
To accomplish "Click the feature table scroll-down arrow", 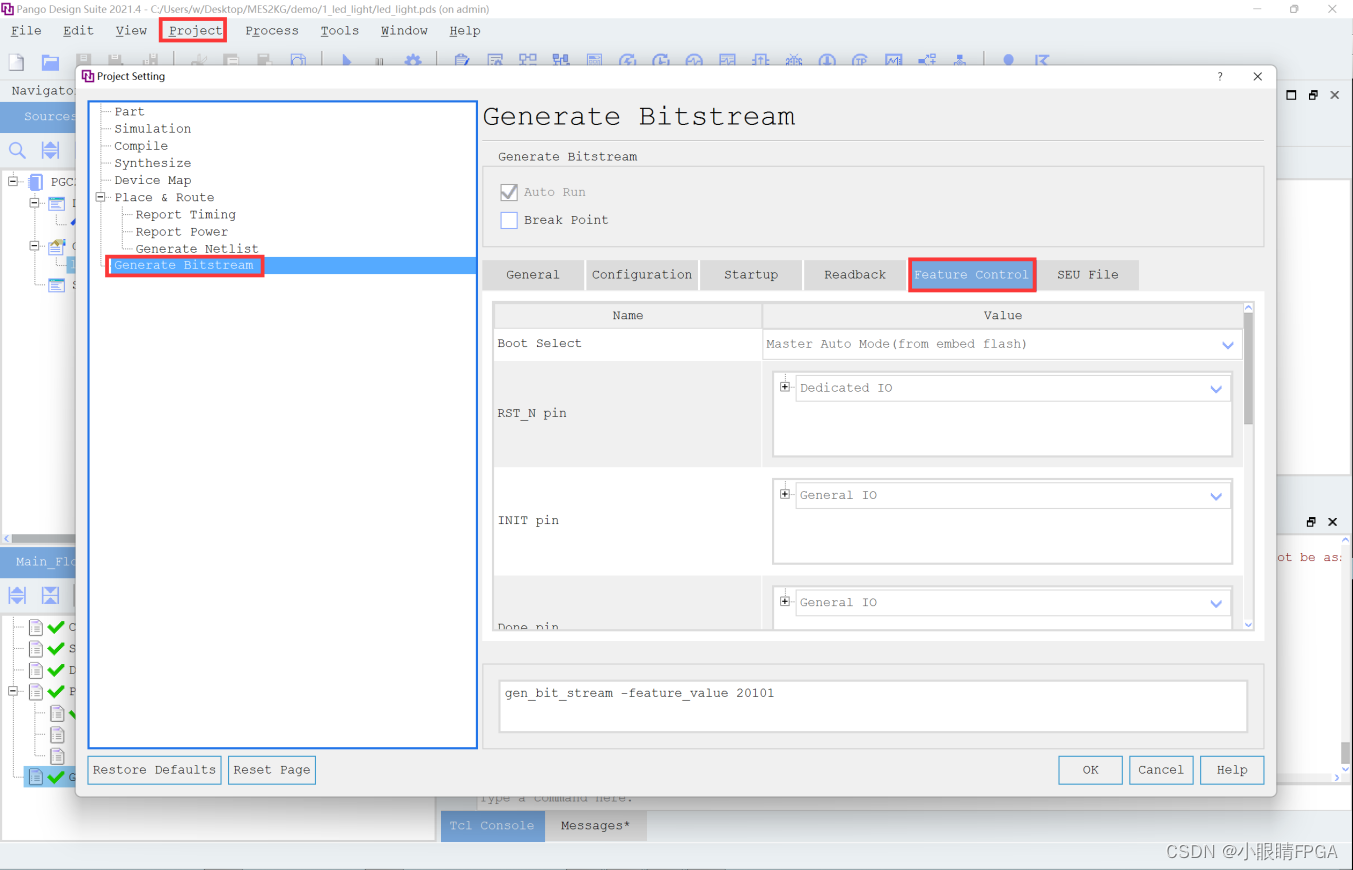I will tap(1248, 624).
